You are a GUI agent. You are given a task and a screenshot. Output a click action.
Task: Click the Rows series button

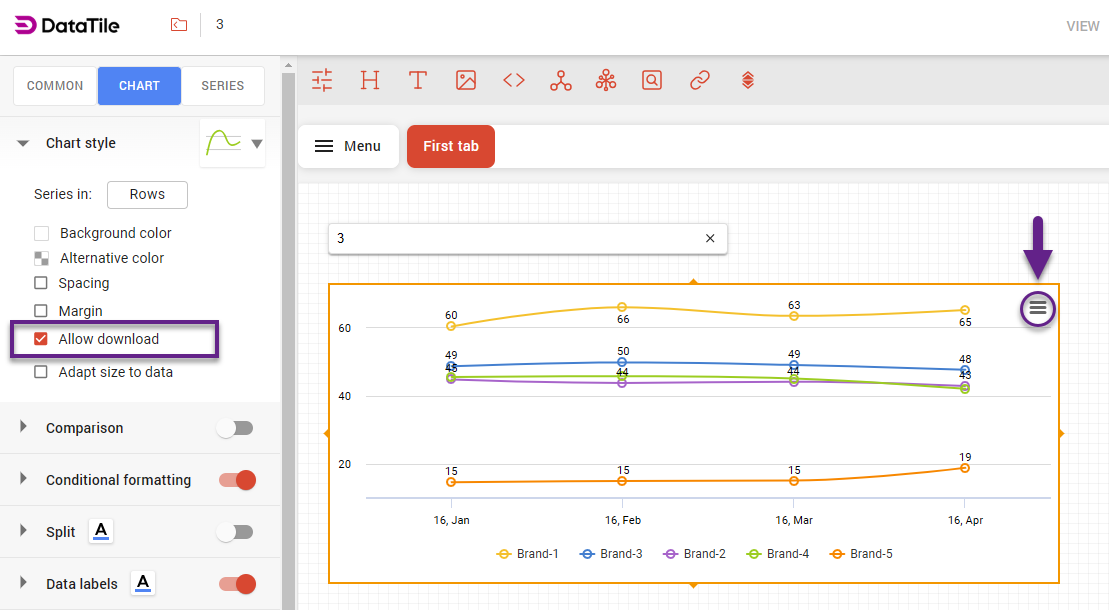click(147, 194)
